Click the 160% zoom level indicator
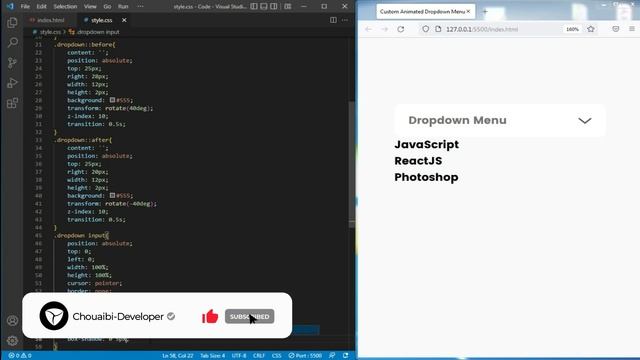640x360 pixels. tap(572, 29)
